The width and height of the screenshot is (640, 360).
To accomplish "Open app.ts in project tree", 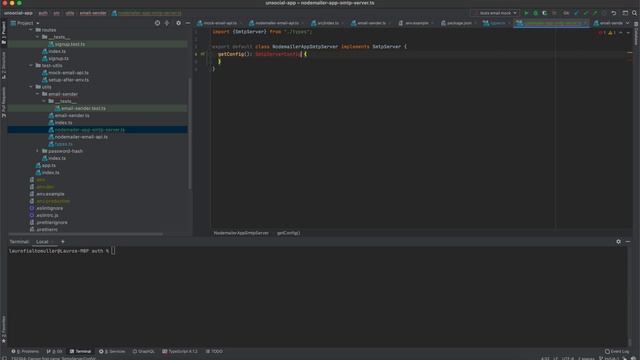I will 49,165.
